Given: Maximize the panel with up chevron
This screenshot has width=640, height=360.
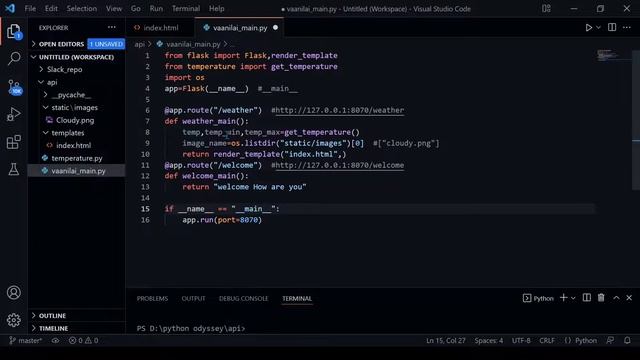Looking at the screenshot, I should click(x=616, y=298).
